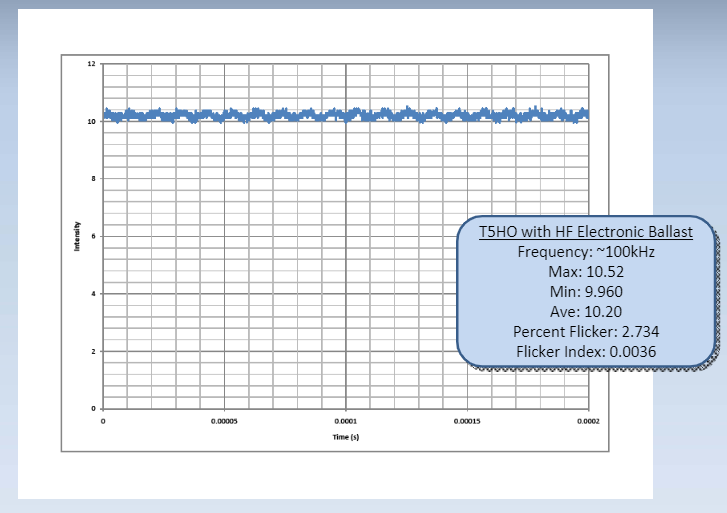Click the y-axis label 2
The height and width of the screenshot is (513, 727).
tap(94, 351)
